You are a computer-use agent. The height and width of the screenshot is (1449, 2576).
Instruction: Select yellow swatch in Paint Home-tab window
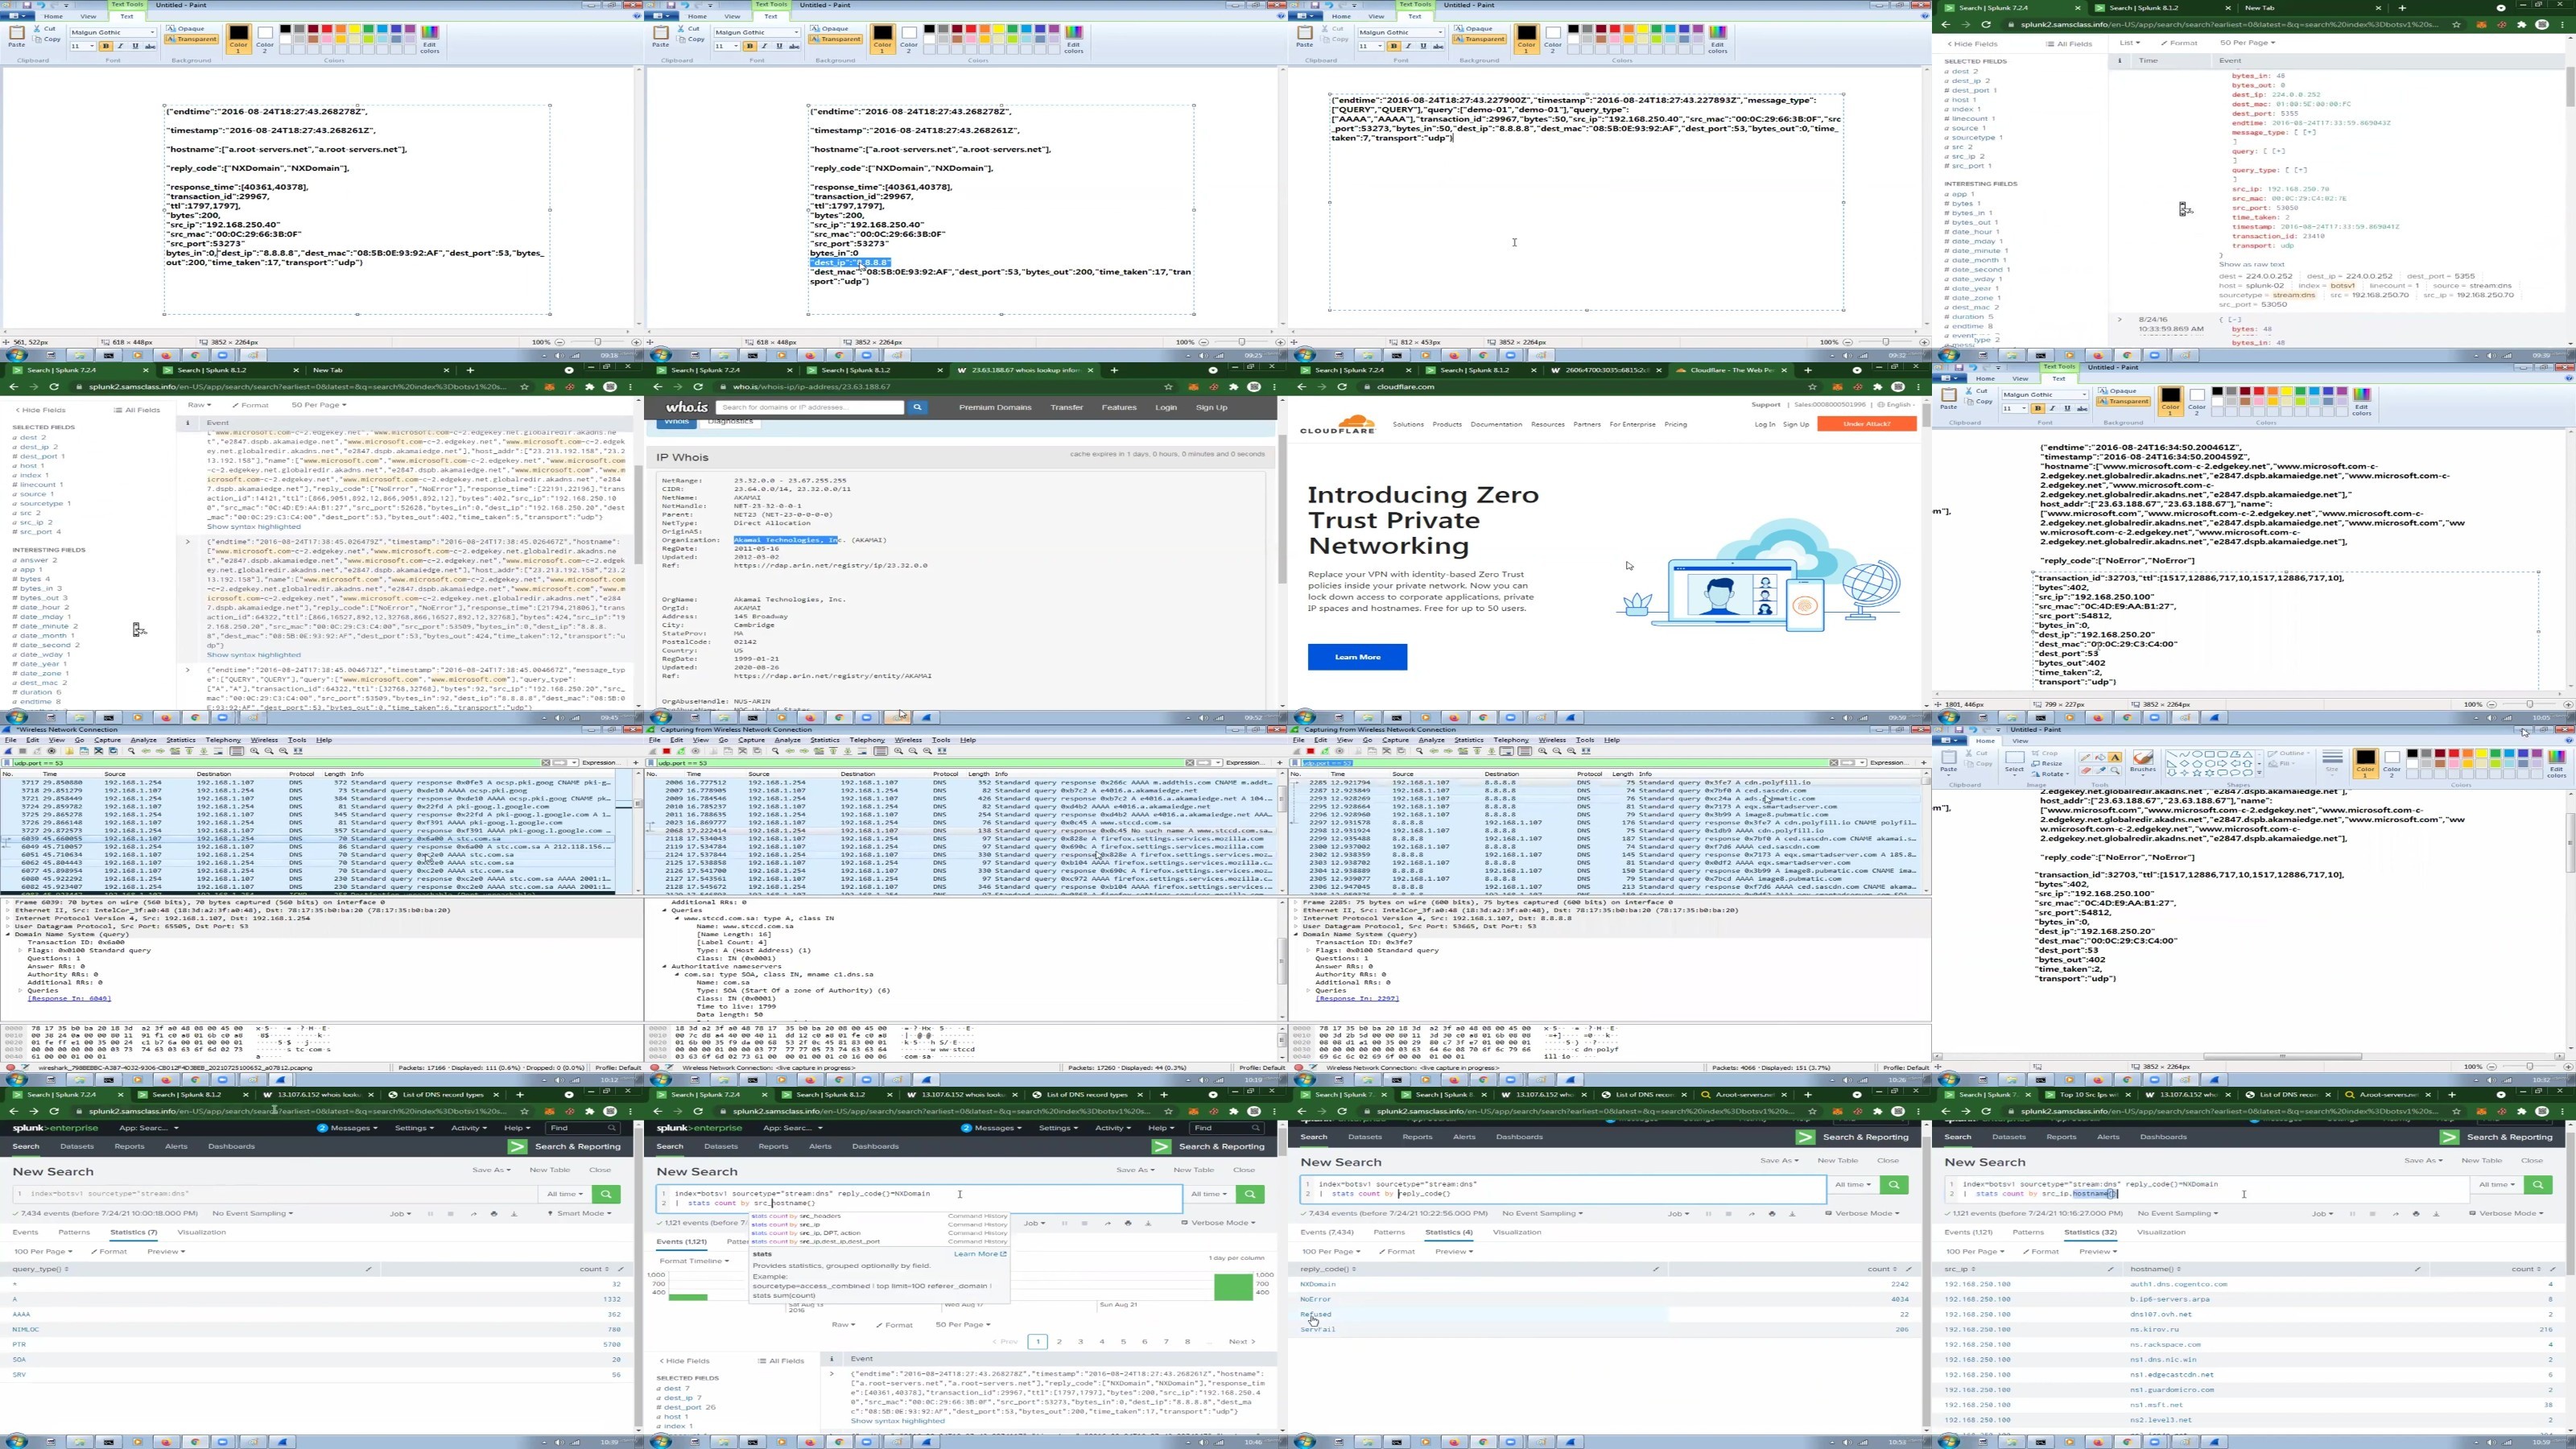click(2482, 753)
